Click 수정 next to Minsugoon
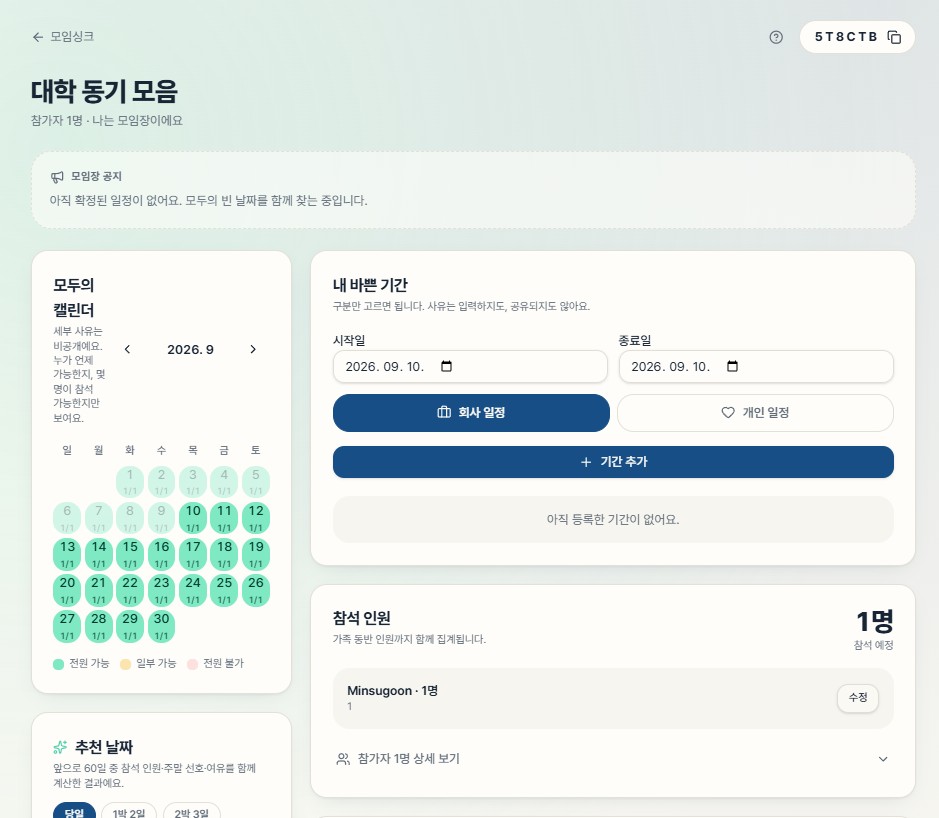The height and width of the screenshot is (818, 939). 858,698
